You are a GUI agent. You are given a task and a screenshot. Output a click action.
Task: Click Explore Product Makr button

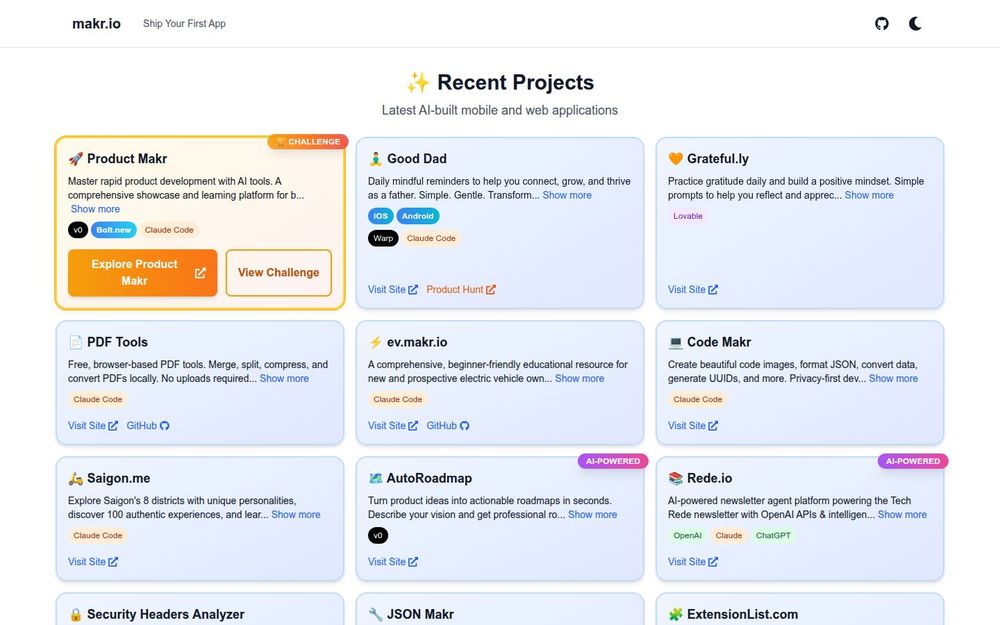pos(142,272)
